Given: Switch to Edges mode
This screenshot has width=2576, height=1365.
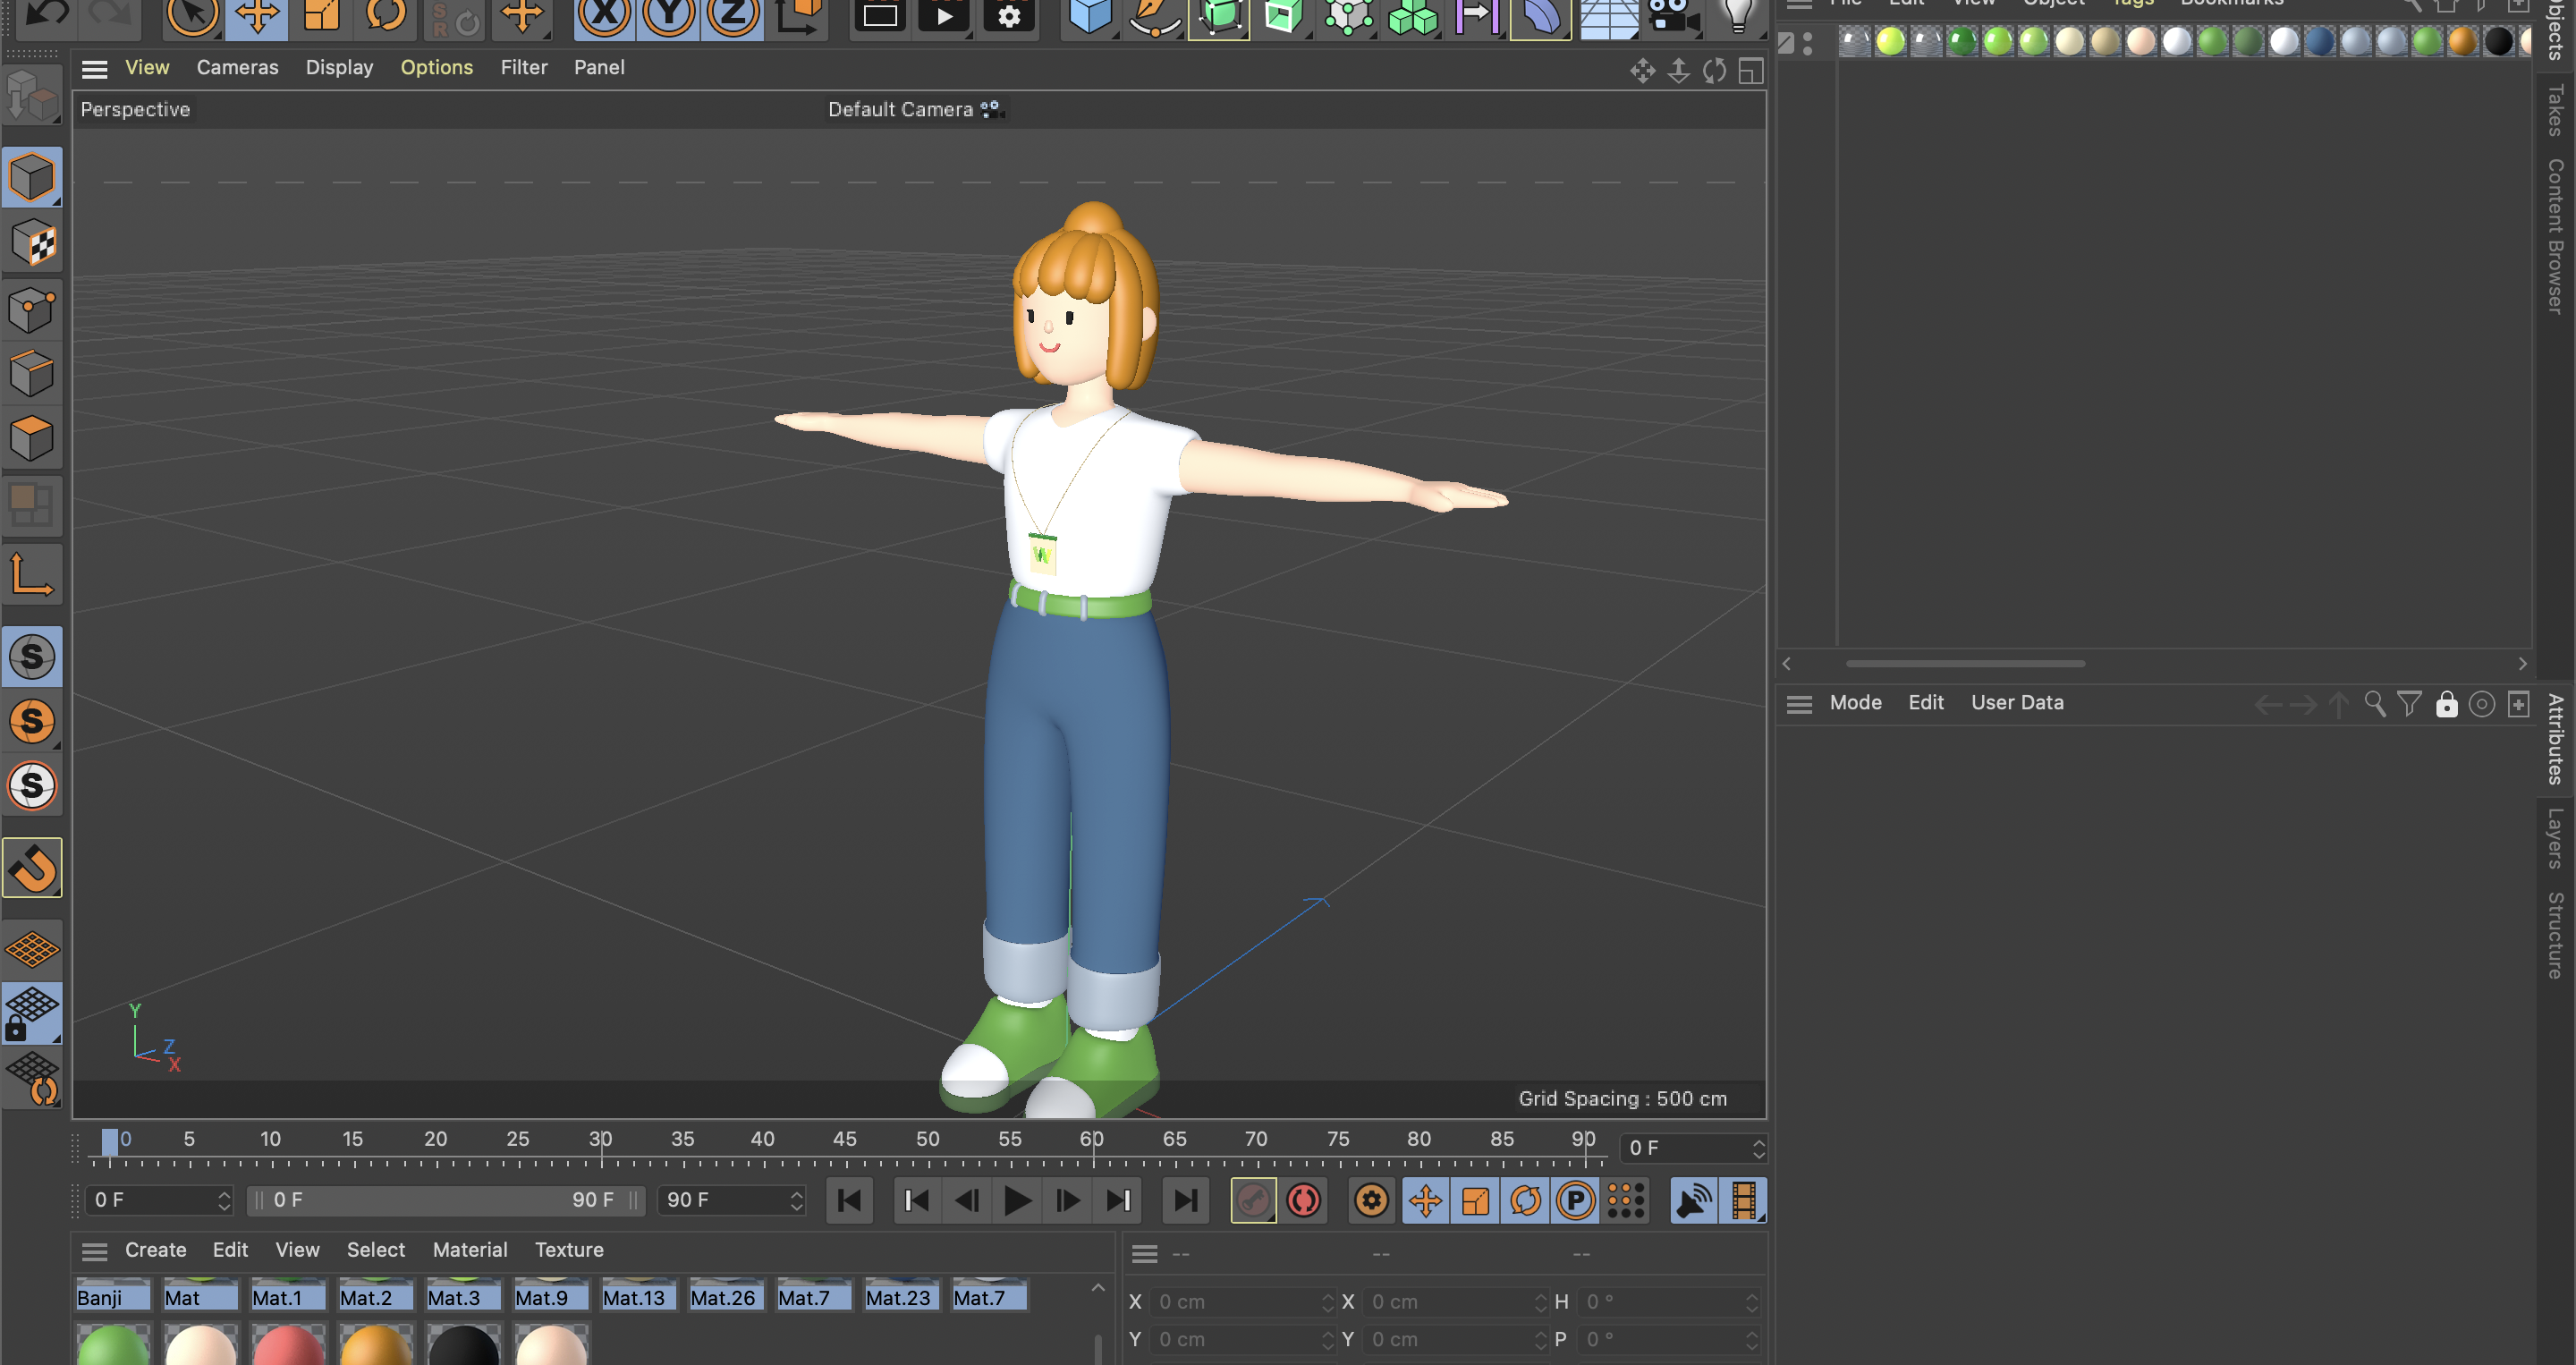Looking at the screenshot, I should (32, 374).
